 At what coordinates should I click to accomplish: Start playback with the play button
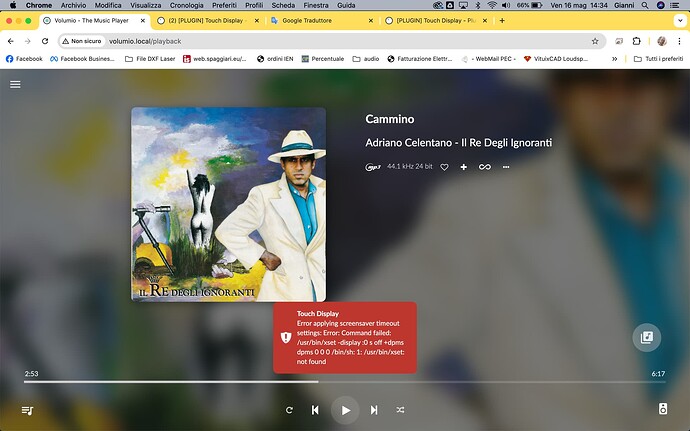345,410
